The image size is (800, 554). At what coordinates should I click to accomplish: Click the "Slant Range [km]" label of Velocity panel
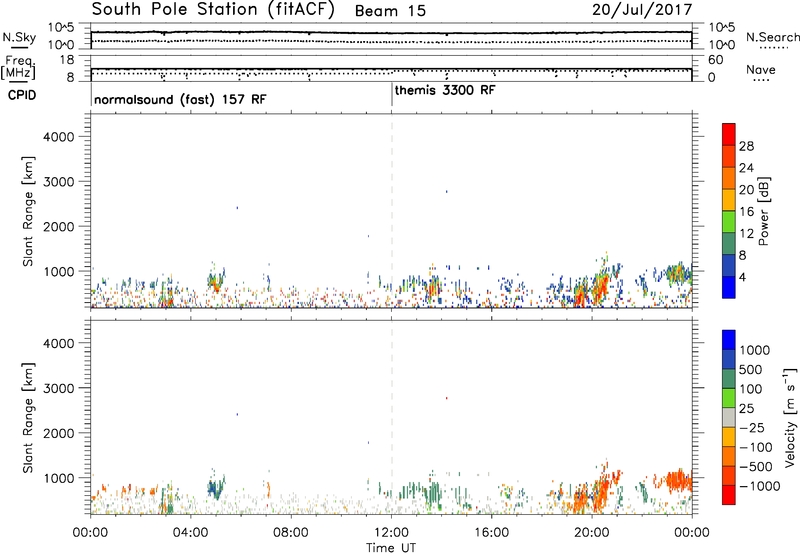click(x=28, y=417)
